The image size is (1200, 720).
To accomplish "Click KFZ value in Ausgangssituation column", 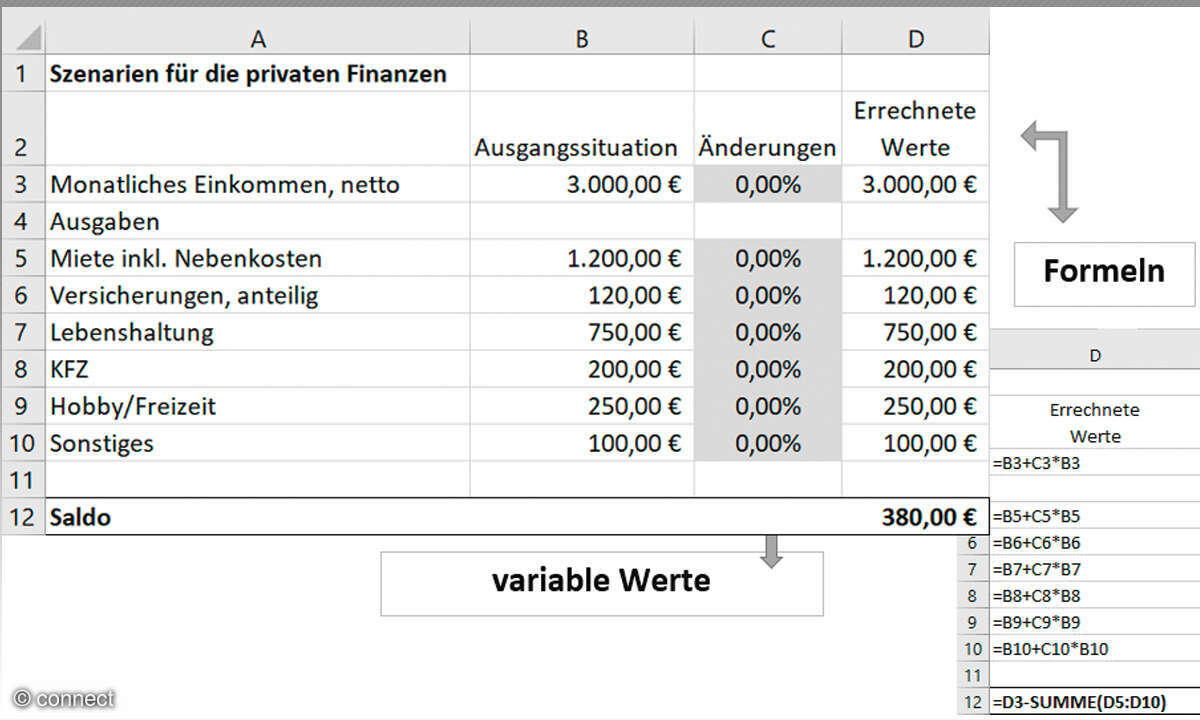I will [x=582, y=369].
